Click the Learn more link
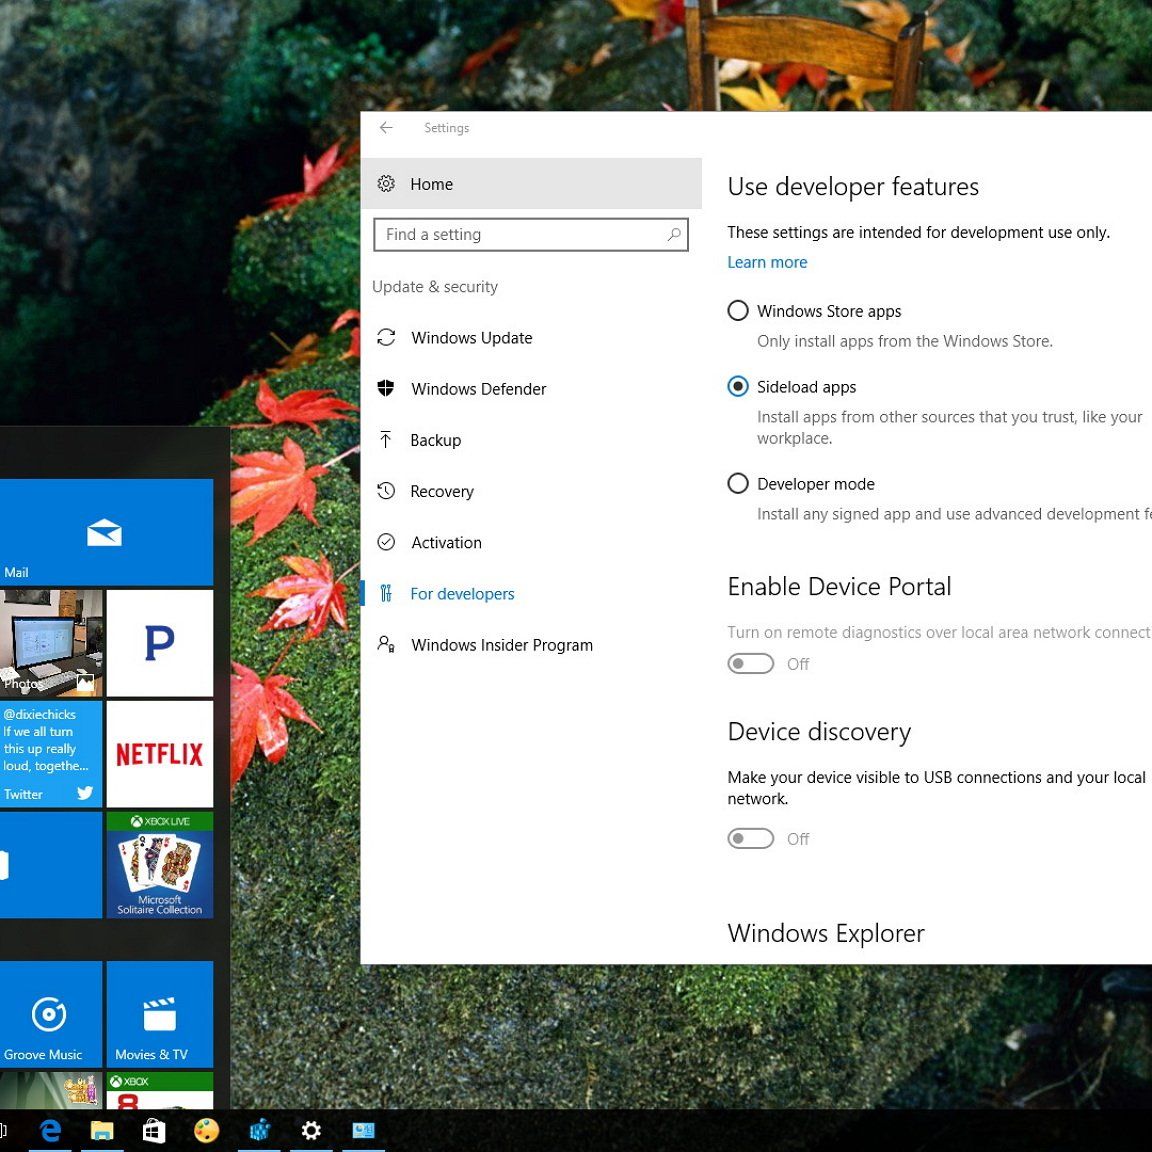 [767, 263]
